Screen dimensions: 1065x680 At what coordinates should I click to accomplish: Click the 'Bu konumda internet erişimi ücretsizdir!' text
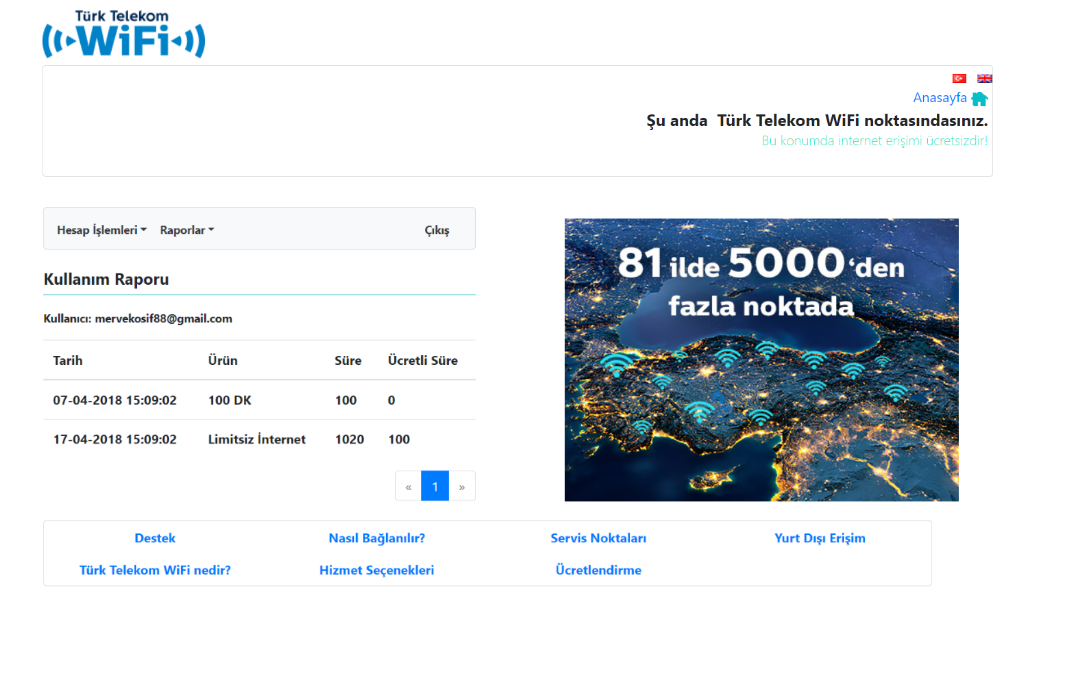[874, 141]
